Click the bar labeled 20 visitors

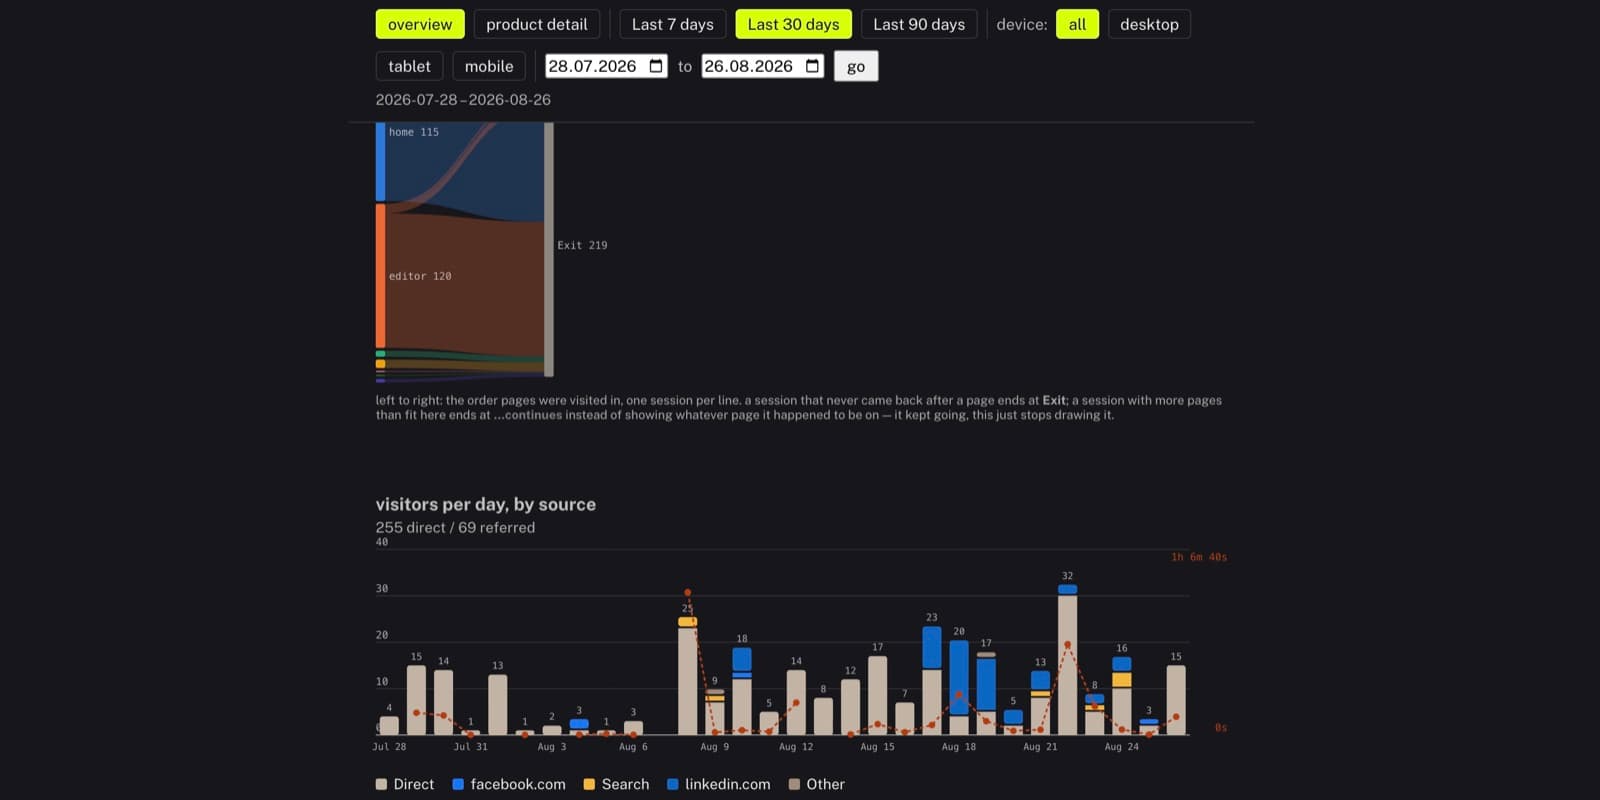click(x=959, y=688)
